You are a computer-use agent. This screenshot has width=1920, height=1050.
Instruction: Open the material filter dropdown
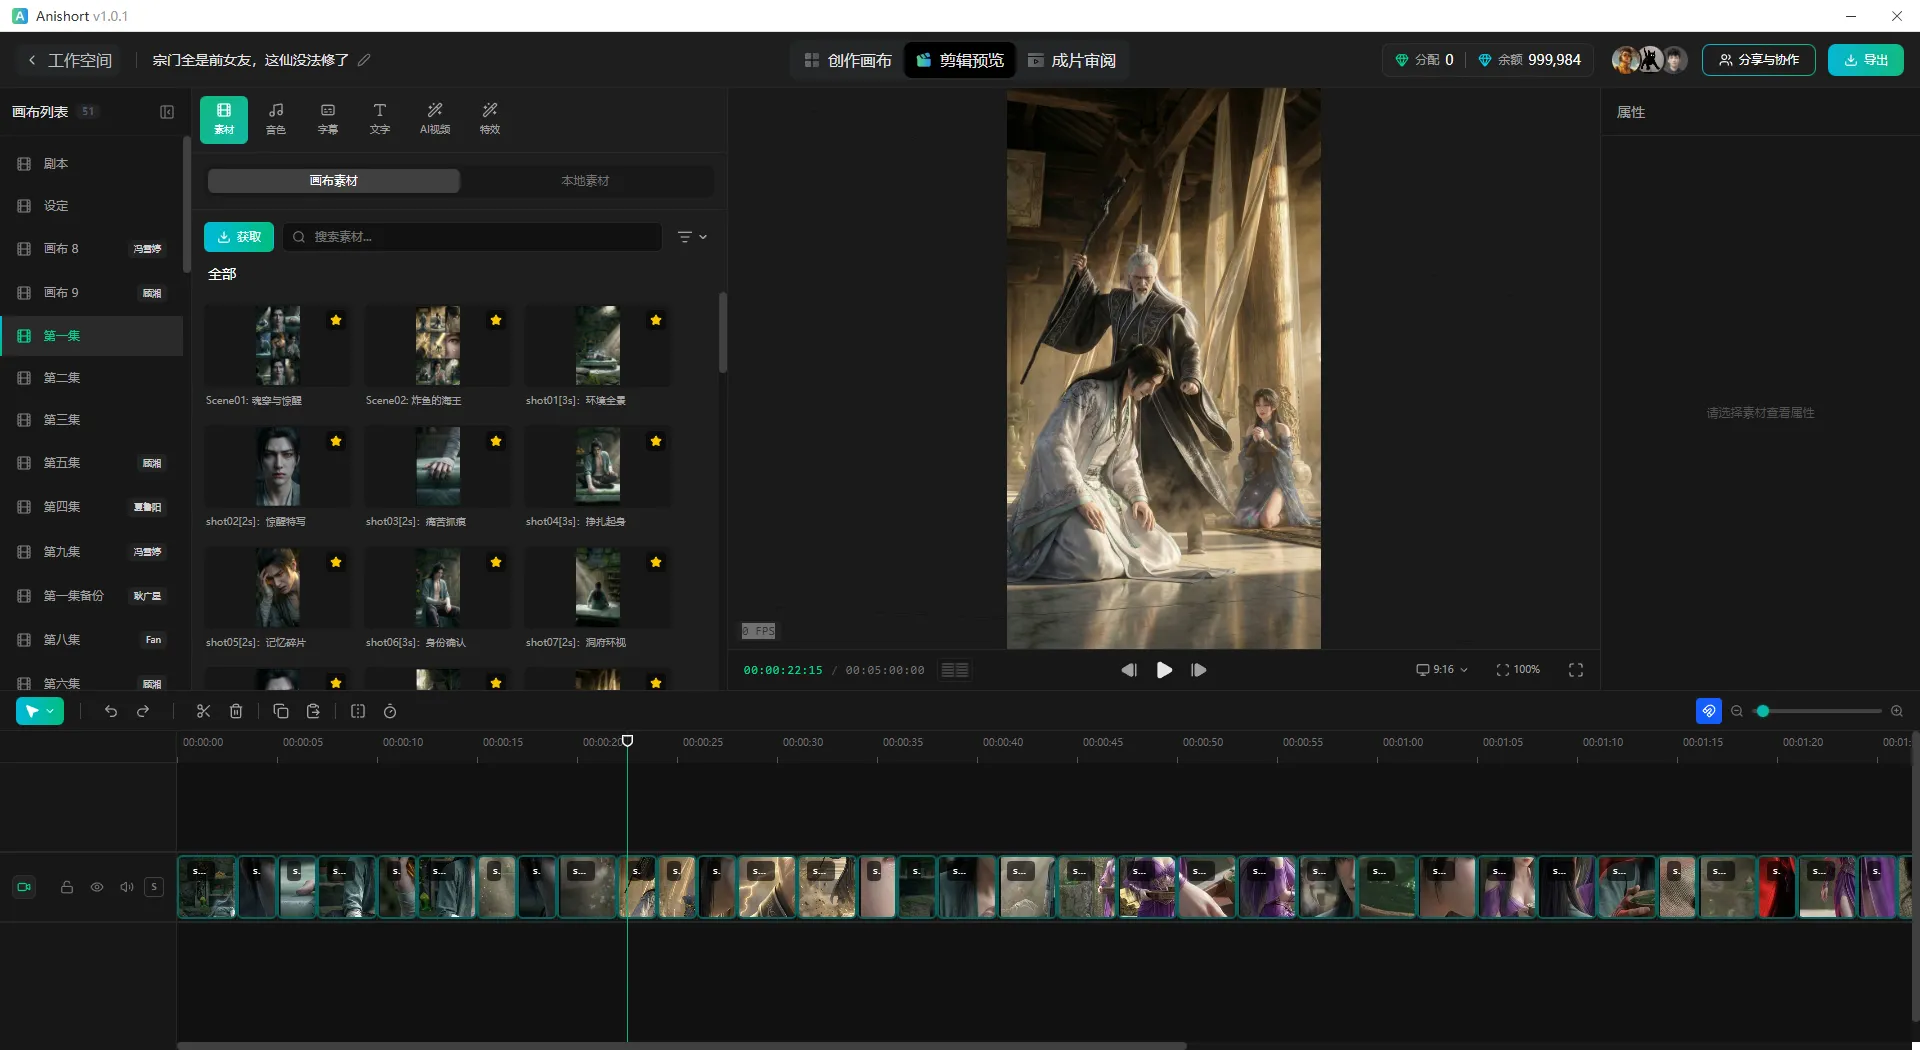[691, 237]
